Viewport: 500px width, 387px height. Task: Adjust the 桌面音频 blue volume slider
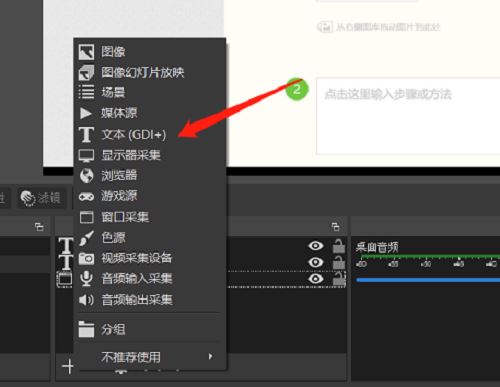(x=428, y=280)
